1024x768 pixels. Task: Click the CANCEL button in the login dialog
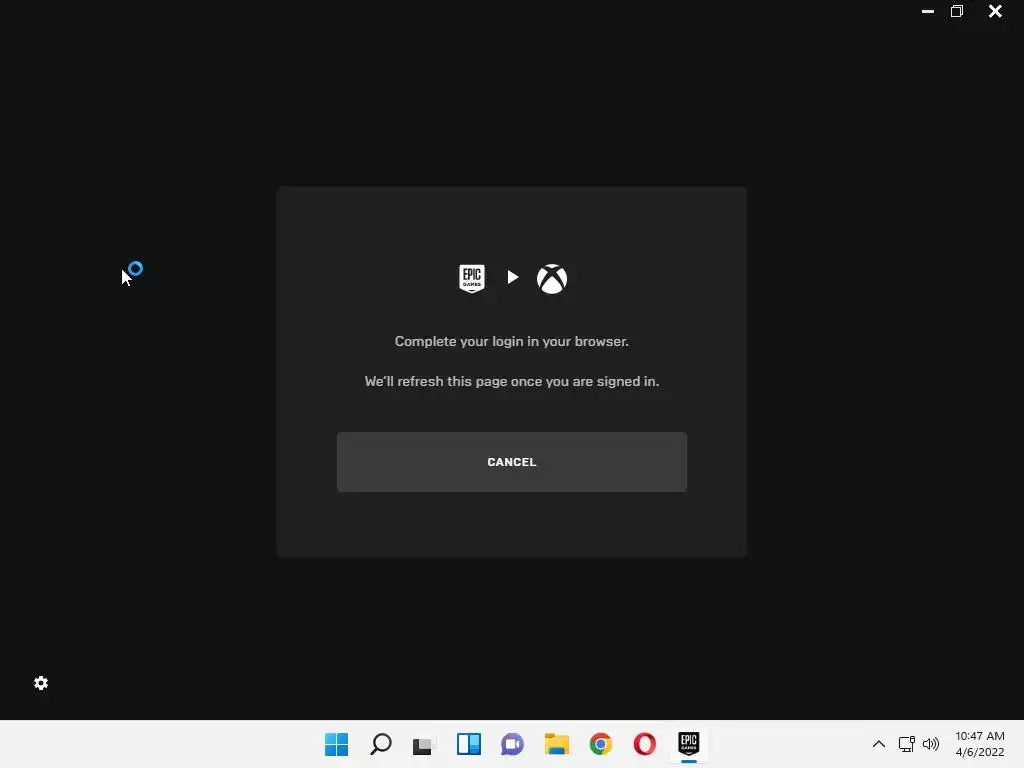(x=511, y=462)
